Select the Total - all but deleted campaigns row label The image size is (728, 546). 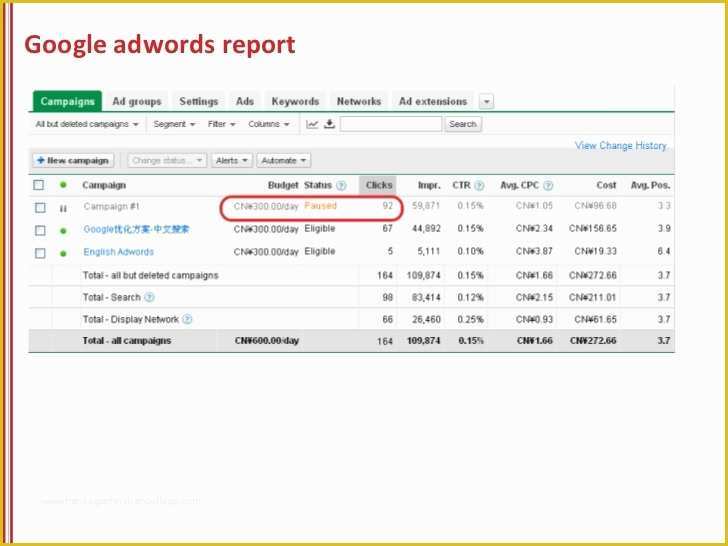point(150,275)
